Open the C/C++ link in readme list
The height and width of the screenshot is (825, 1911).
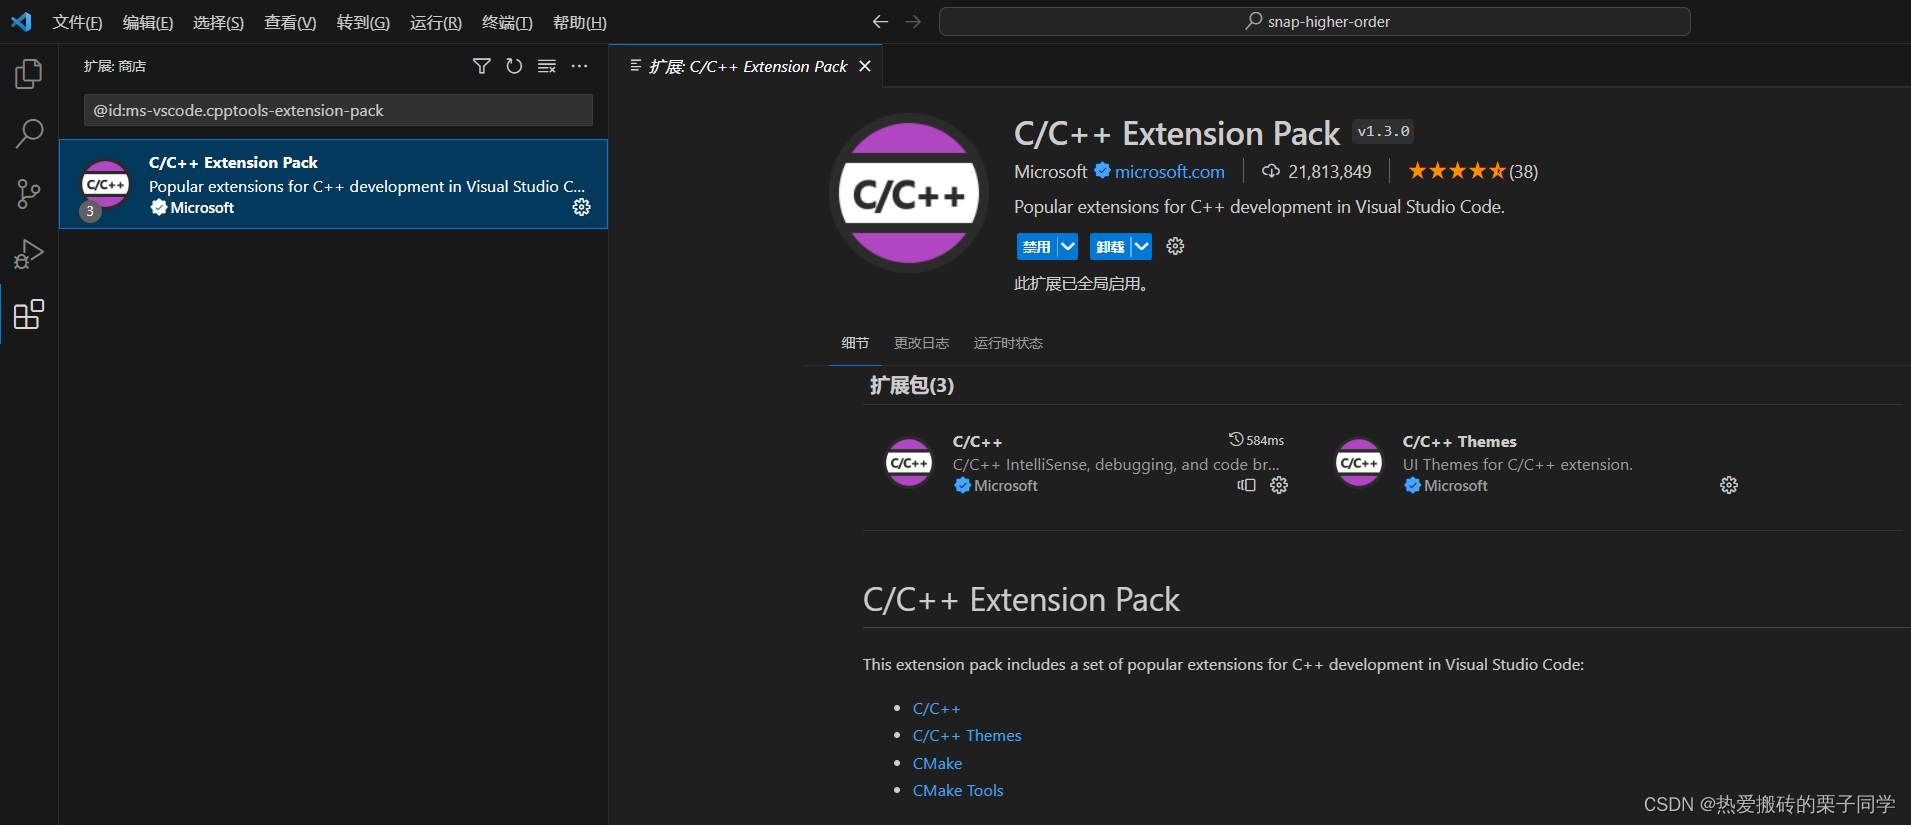coord(936,708)
